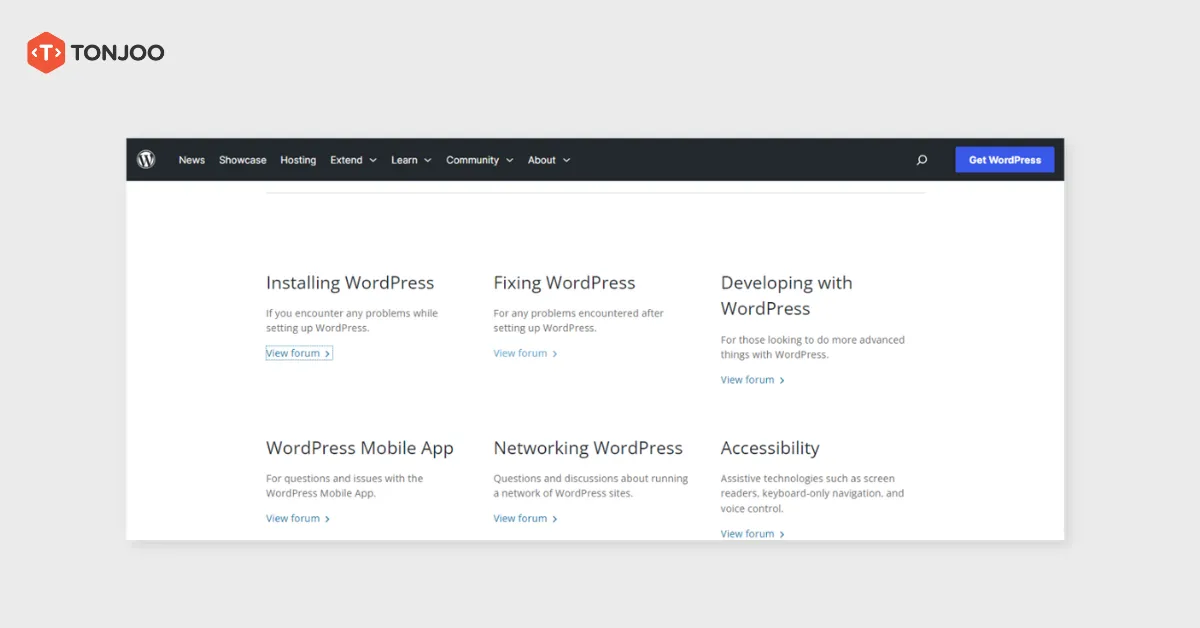Click the Installing WordPress heading
This screenshot has width=1200, height=628.
click(x=349, y=283)
